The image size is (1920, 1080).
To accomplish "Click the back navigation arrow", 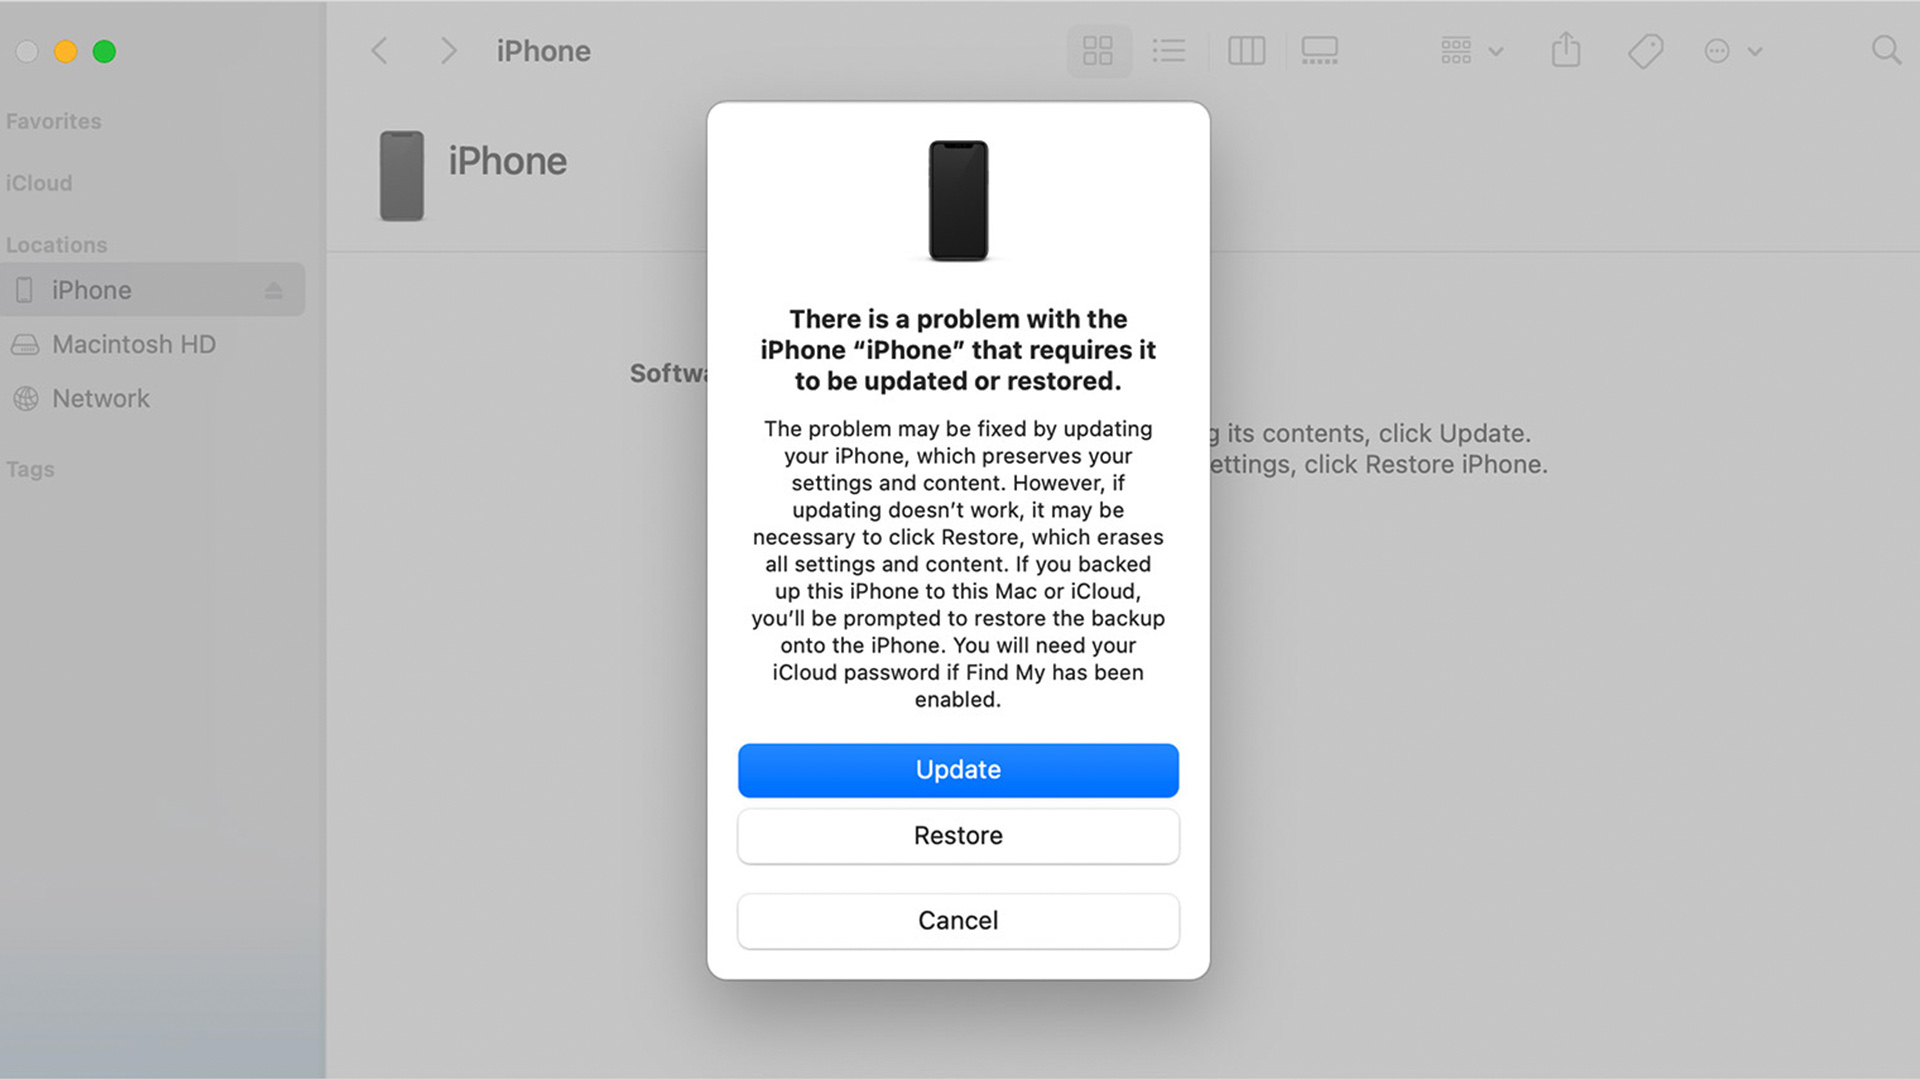I will 381,50.
